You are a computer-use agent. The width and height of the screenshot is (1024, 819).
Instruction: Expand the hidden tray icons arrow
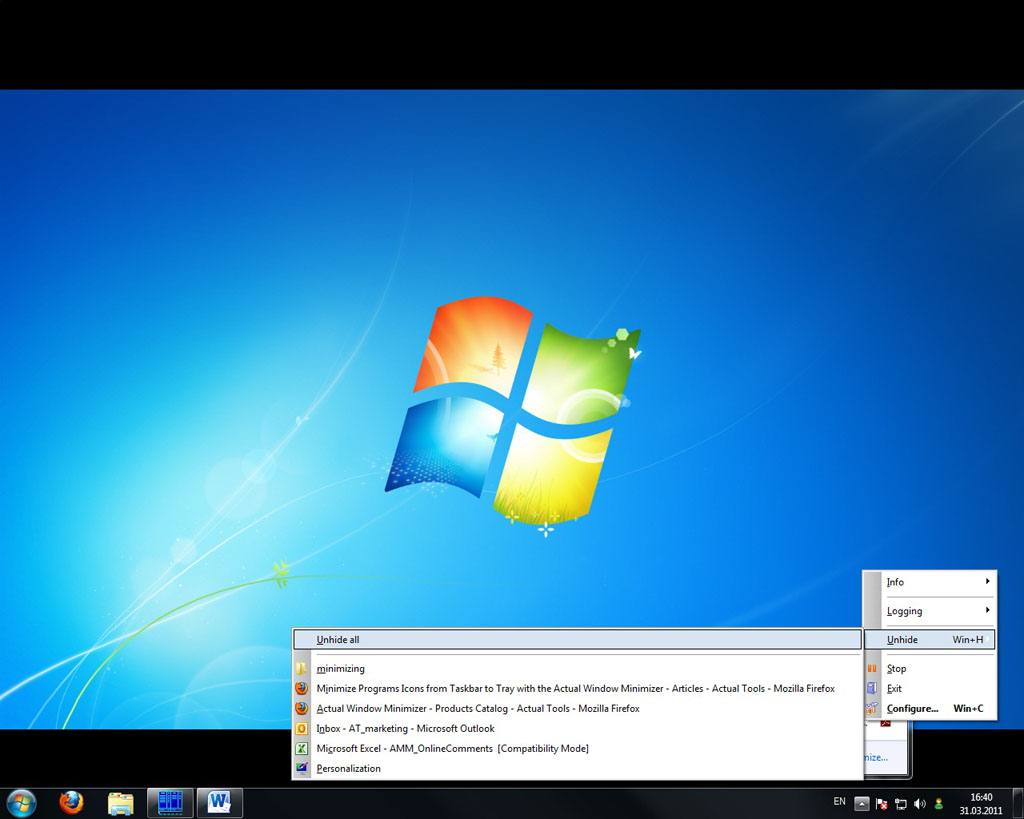point(862,803)
